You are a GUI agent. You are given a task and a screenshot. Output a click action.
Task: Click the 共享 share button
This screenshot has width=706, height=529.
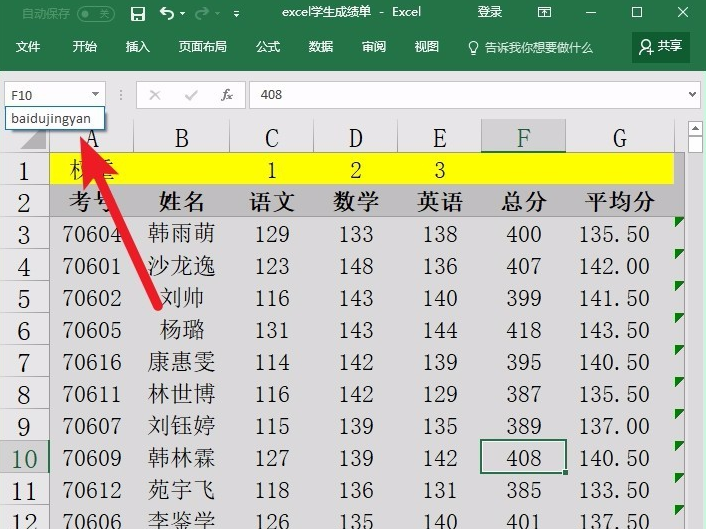(661, 47)
